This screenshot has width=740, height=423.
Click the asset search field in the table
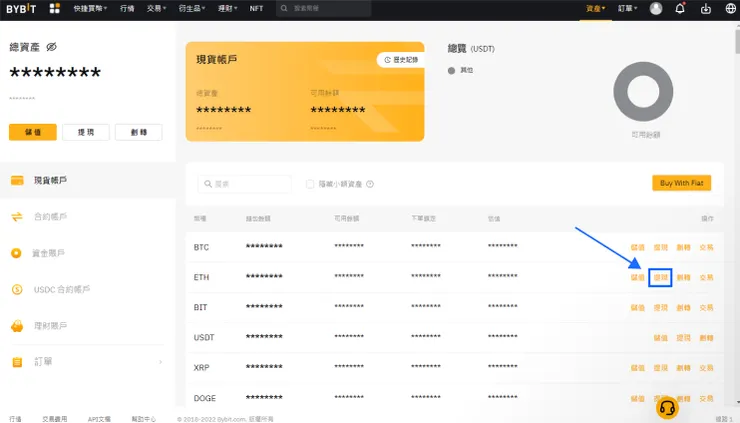pyautogui.click(x=244, y=184)
